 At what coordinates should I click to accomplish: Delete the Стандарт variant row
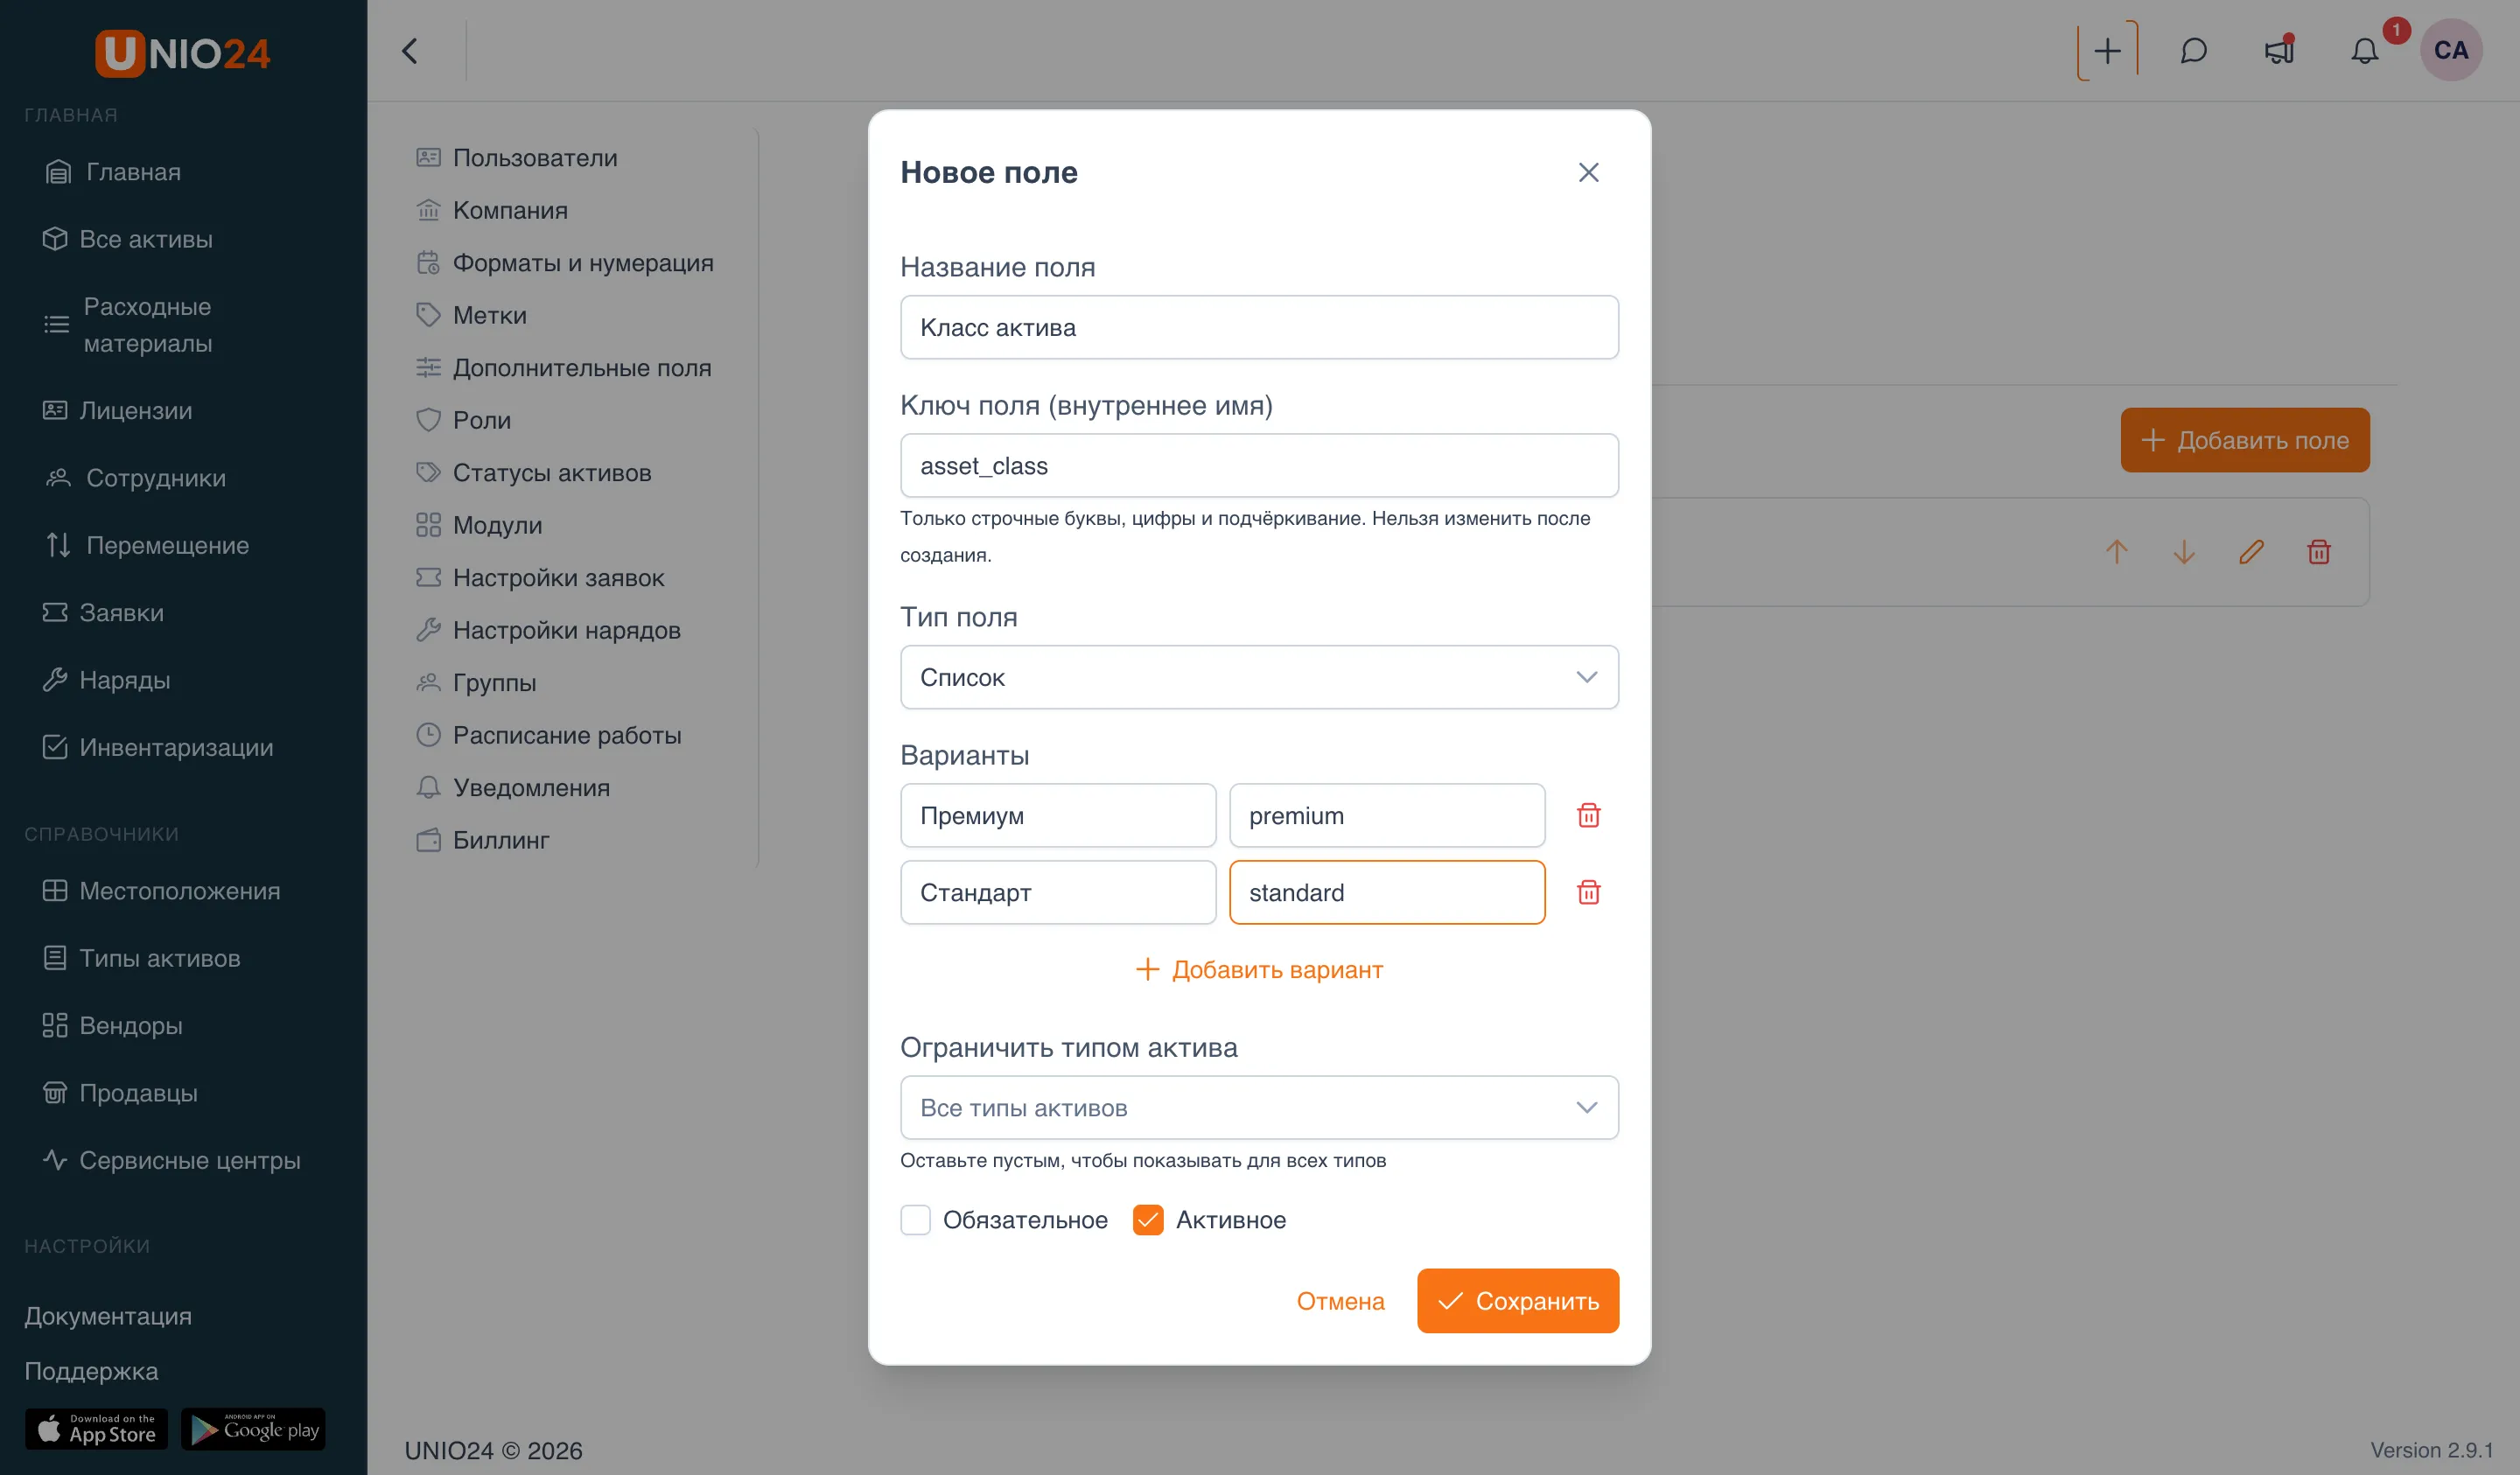click(x=1588, y=892)
